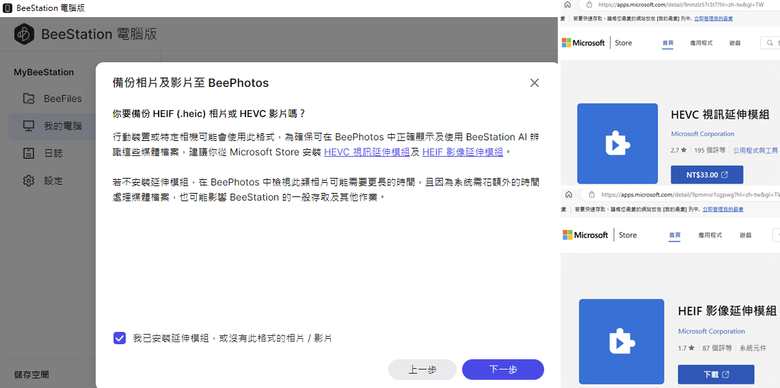Click the 下載 button on the HEIF page
The width and height of the screenshot is (780, 388).
pyautogui.click(x=716, y=375)
